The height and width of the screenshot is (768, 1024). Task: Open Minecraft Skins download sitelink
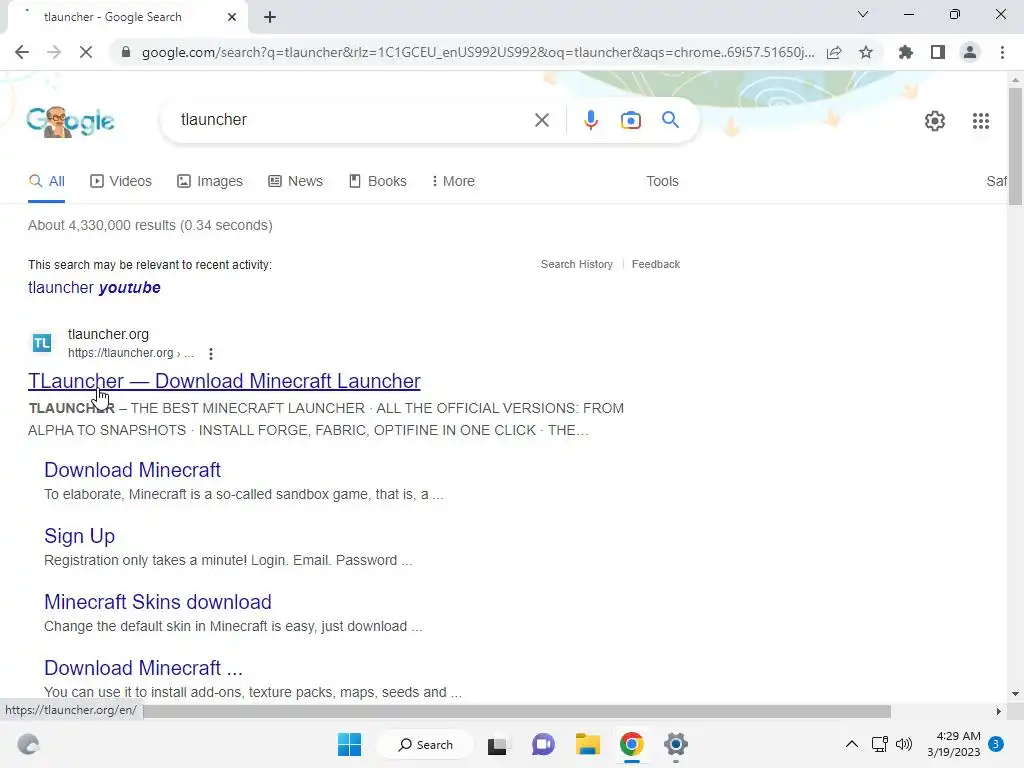point(158,602)
